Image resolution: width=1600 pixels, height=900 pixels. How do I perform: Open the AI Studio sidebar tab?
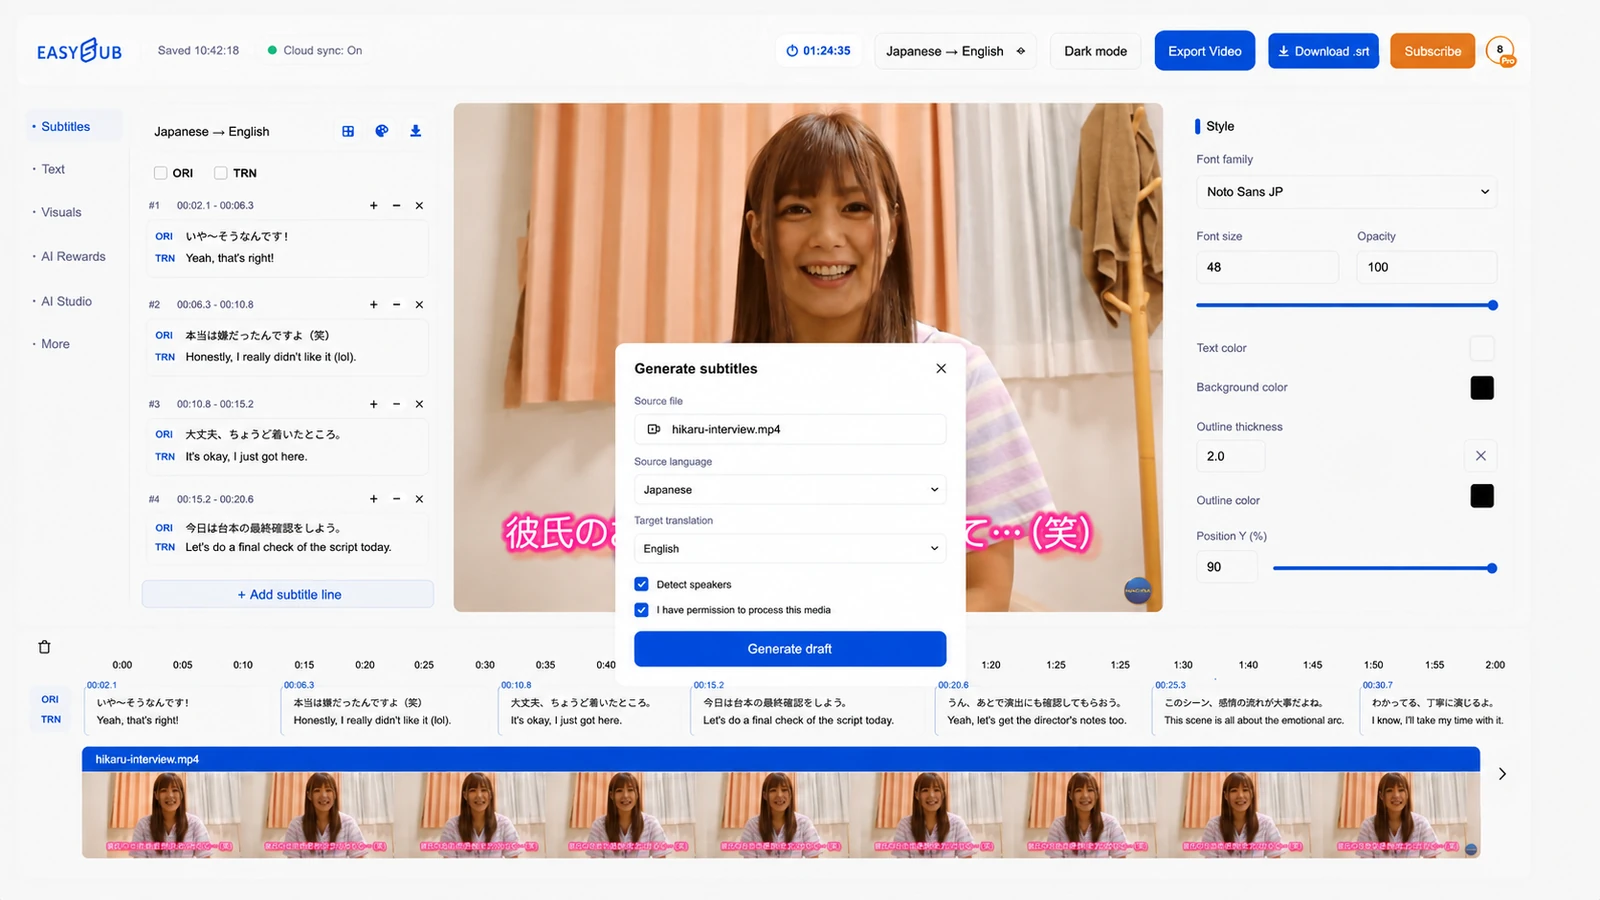(67, 302)
